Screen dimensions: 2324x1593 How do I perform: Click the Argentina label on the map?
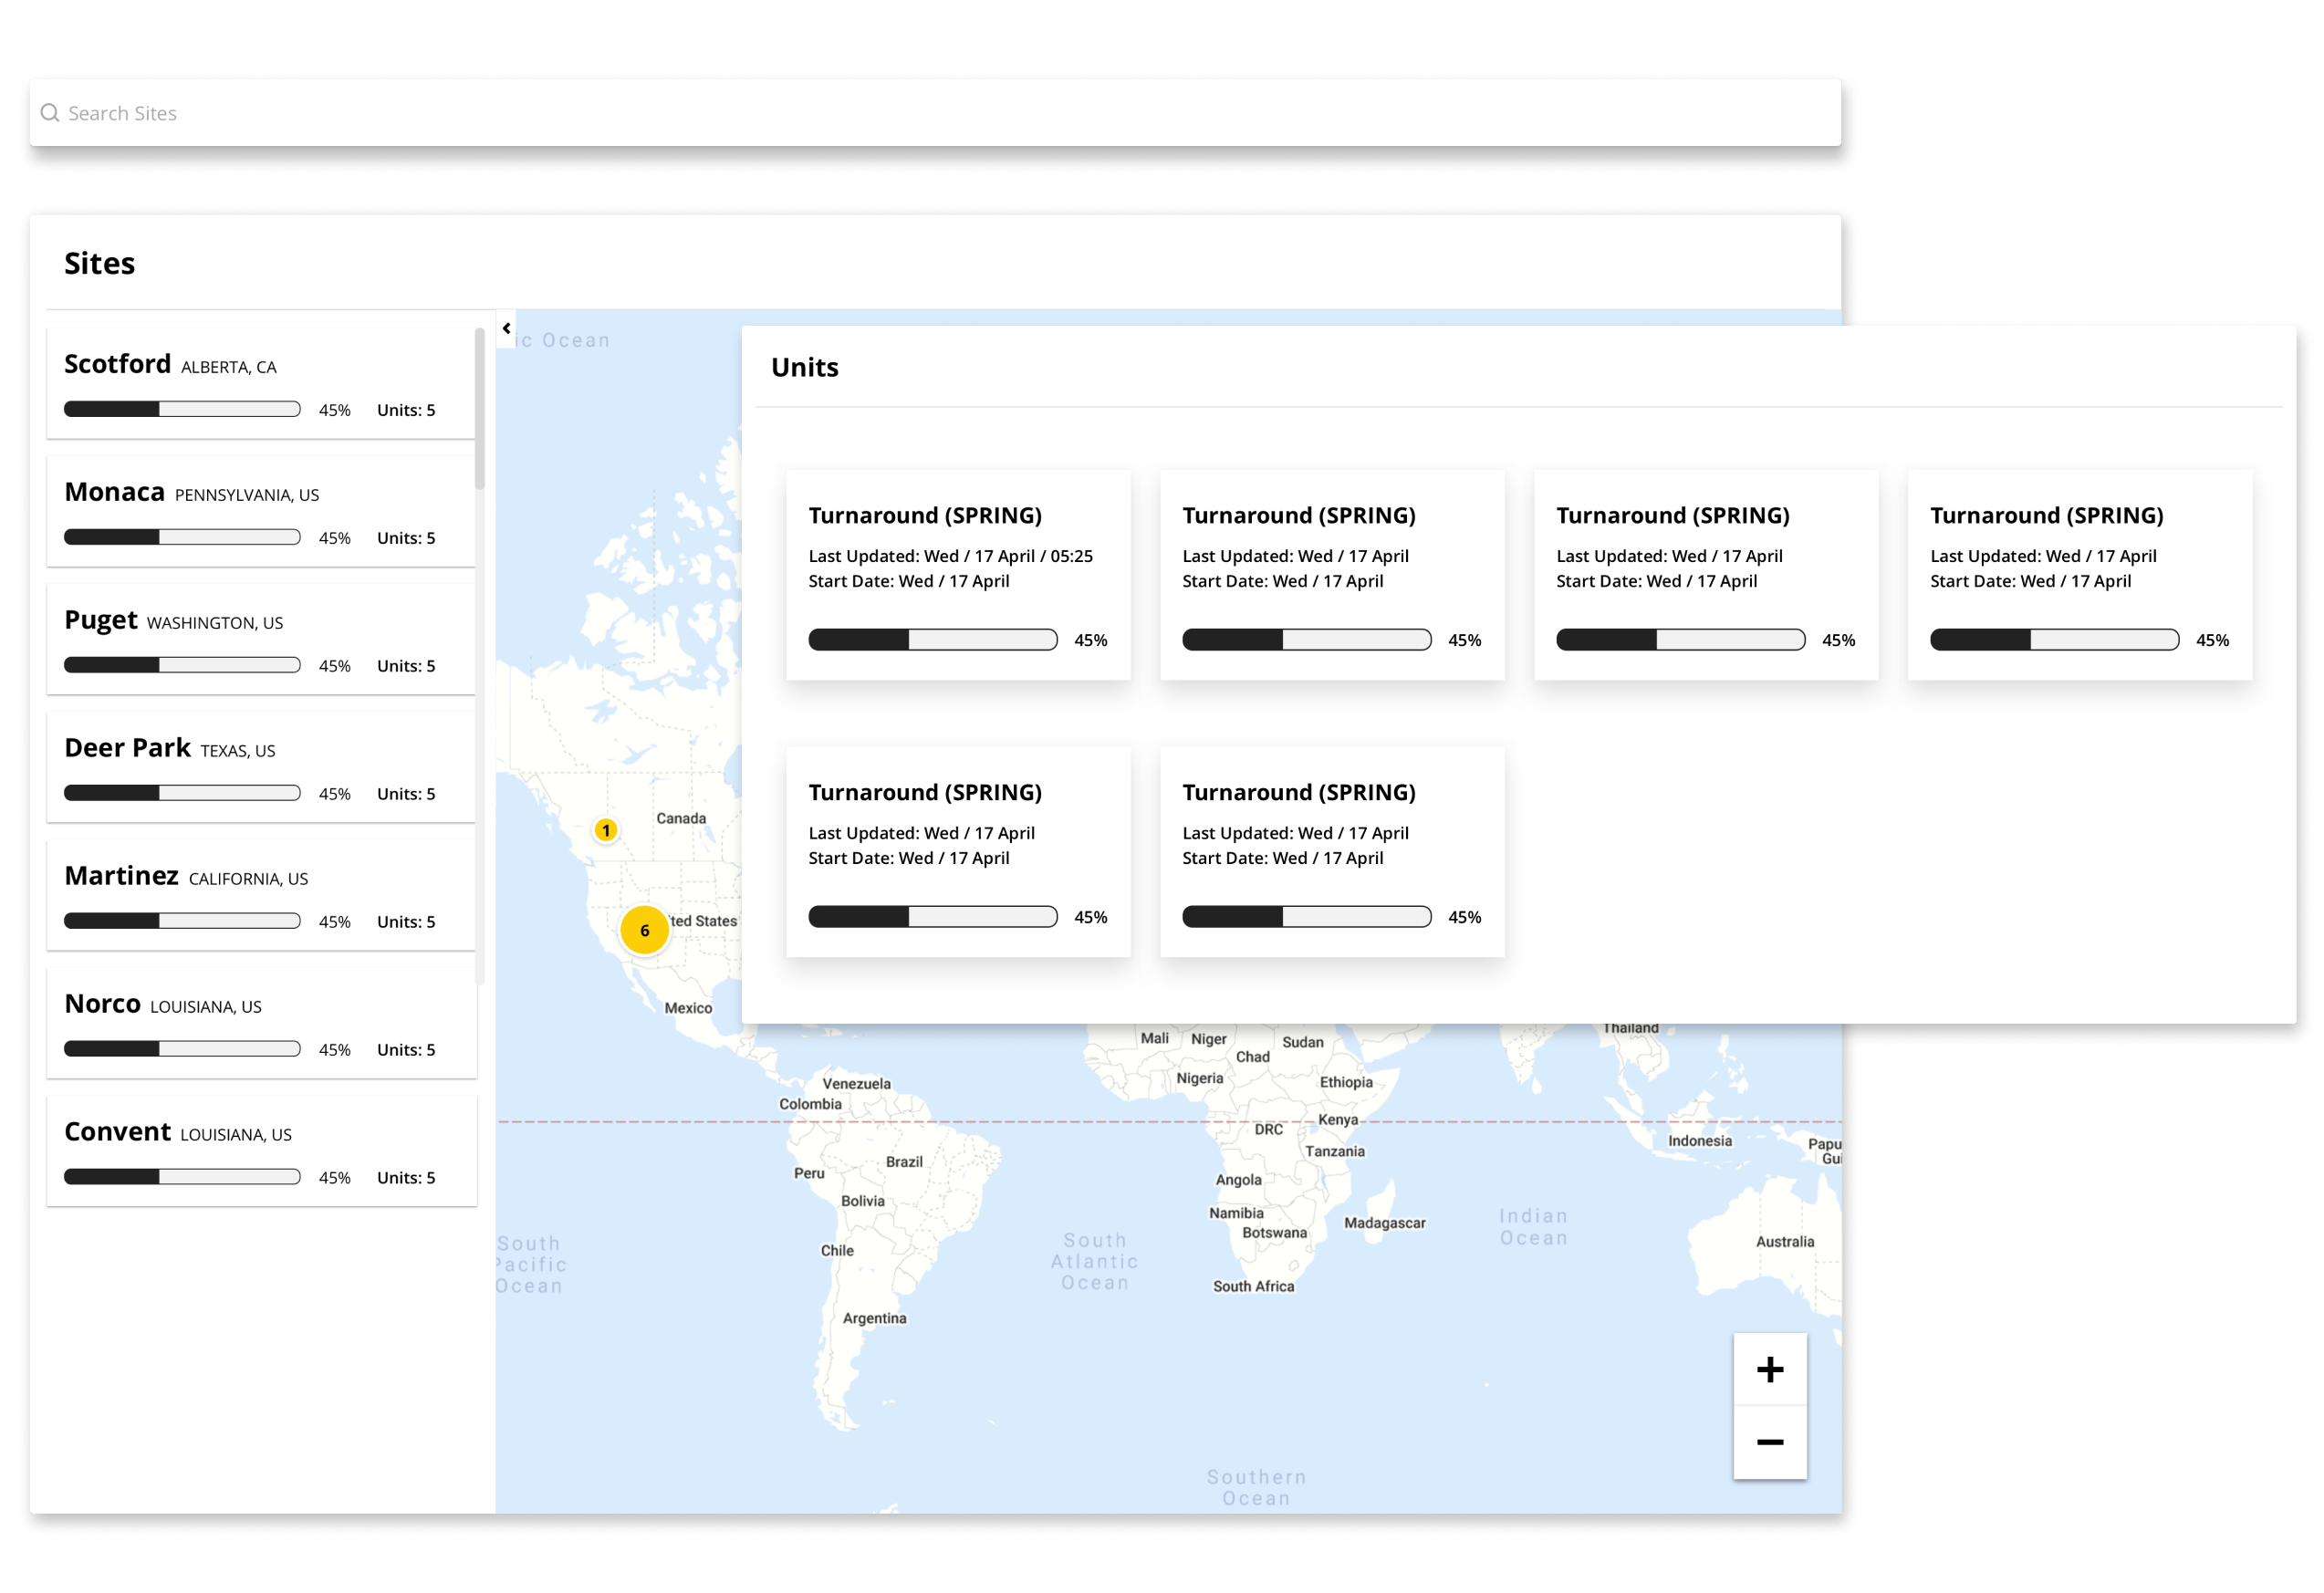pyautogui.click(x=875, y=1319)
